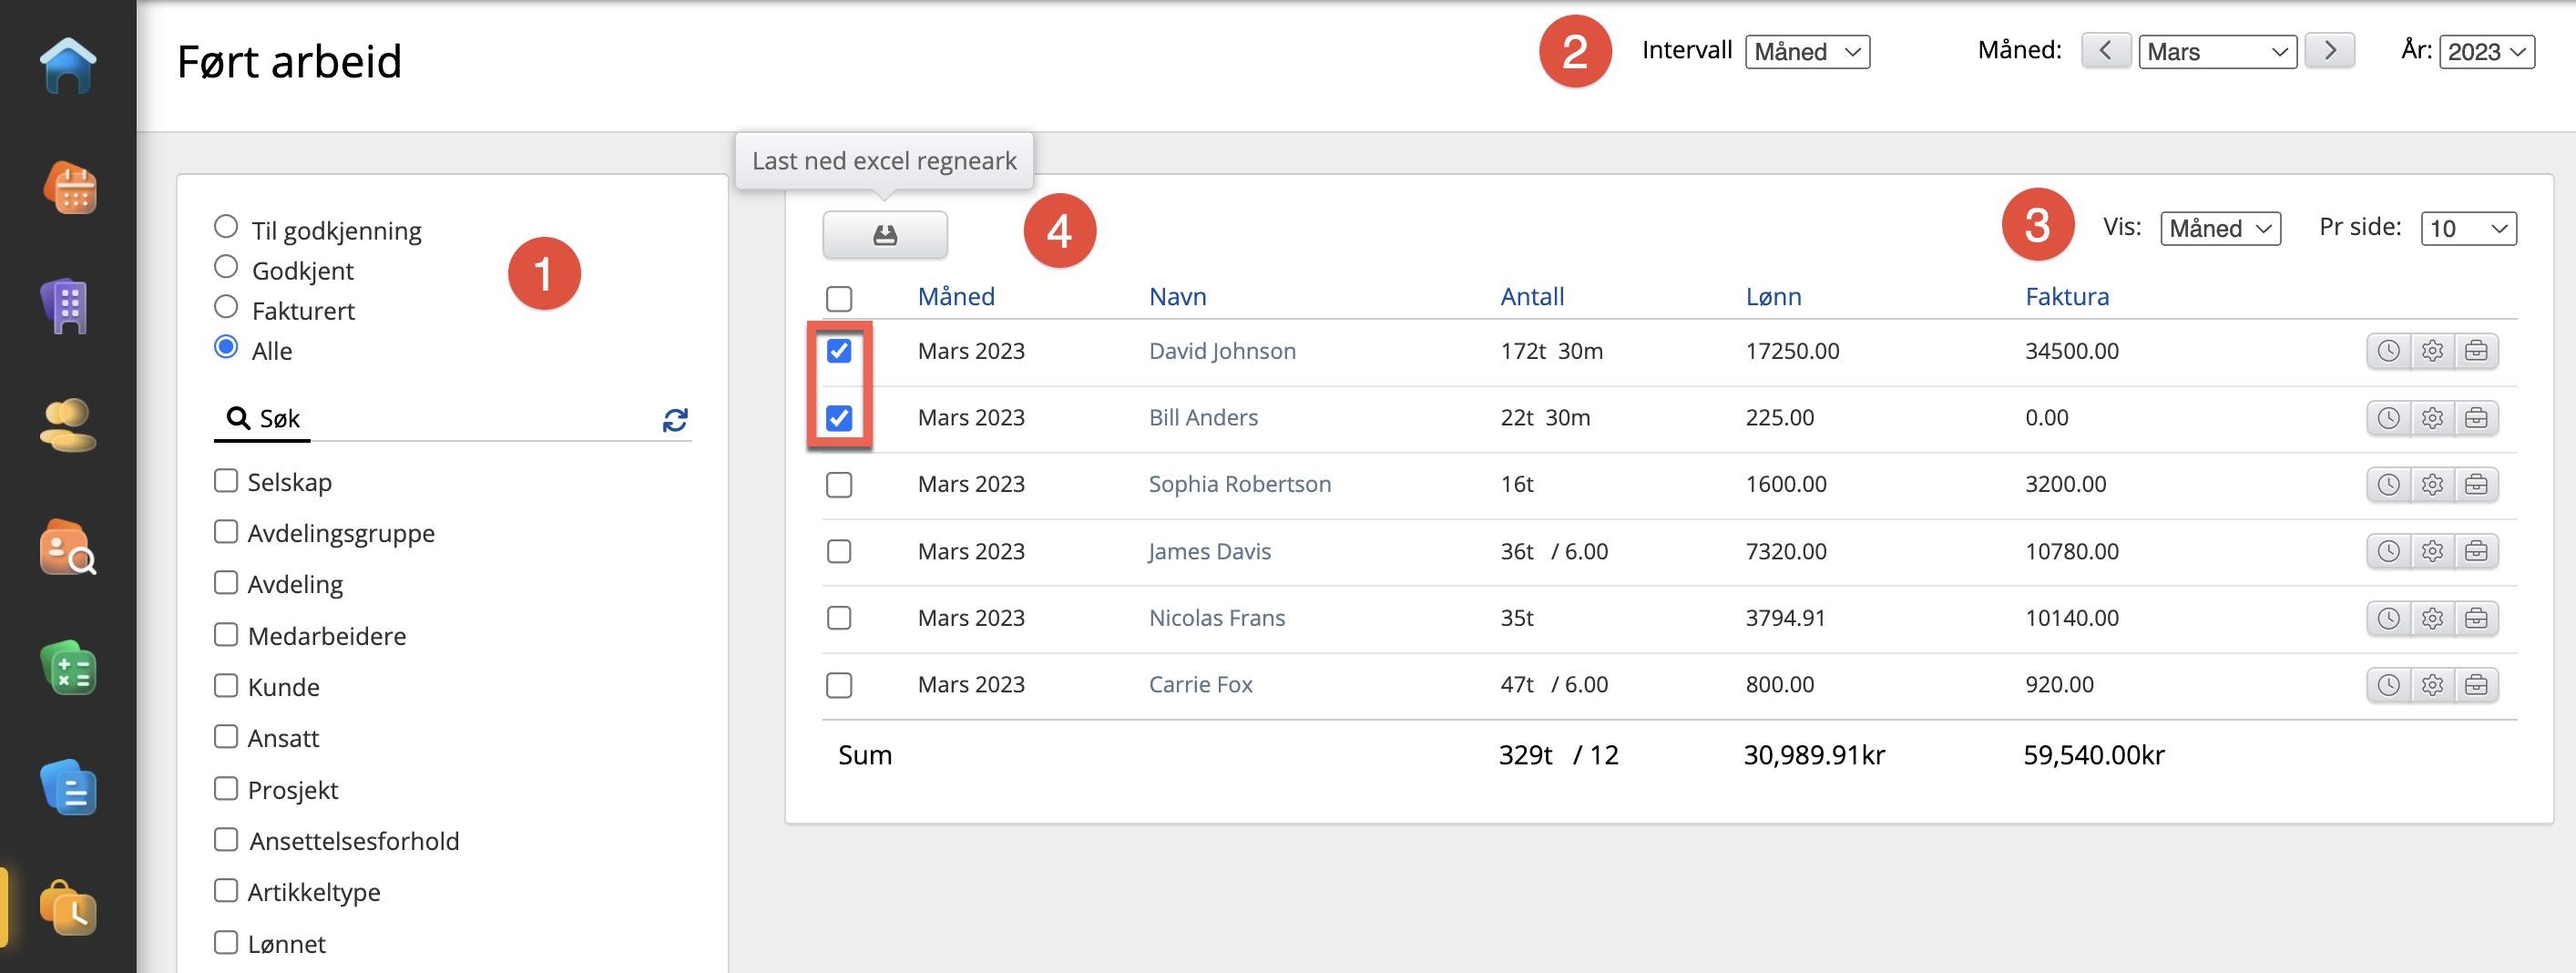Click the refresh icon beside search
2576x973 pixels.
[x=675, y=420]
